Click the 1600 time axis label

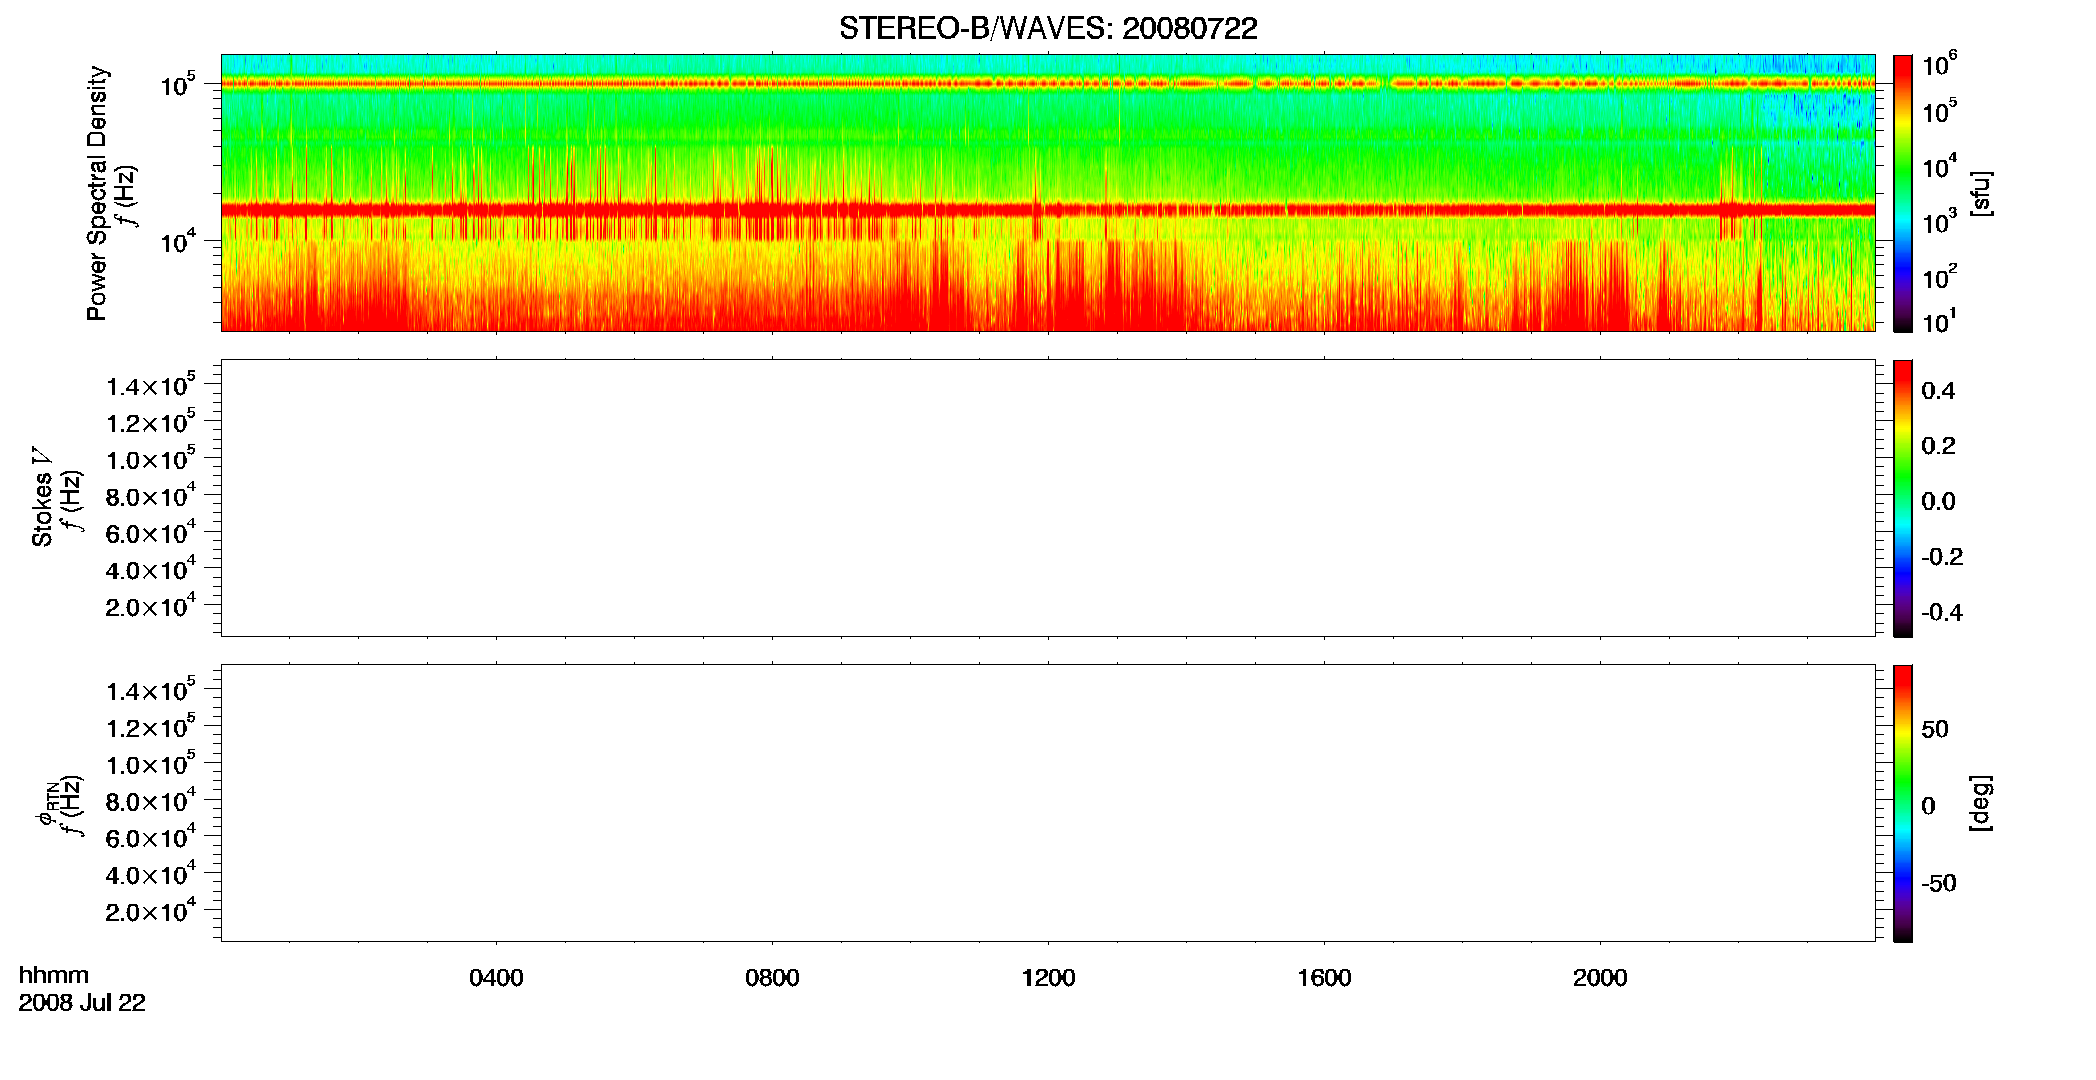point(1324,978)
